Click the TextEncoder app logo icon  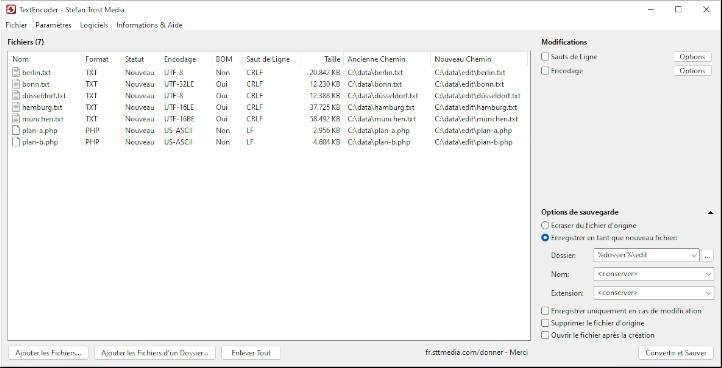pos(11,10)
